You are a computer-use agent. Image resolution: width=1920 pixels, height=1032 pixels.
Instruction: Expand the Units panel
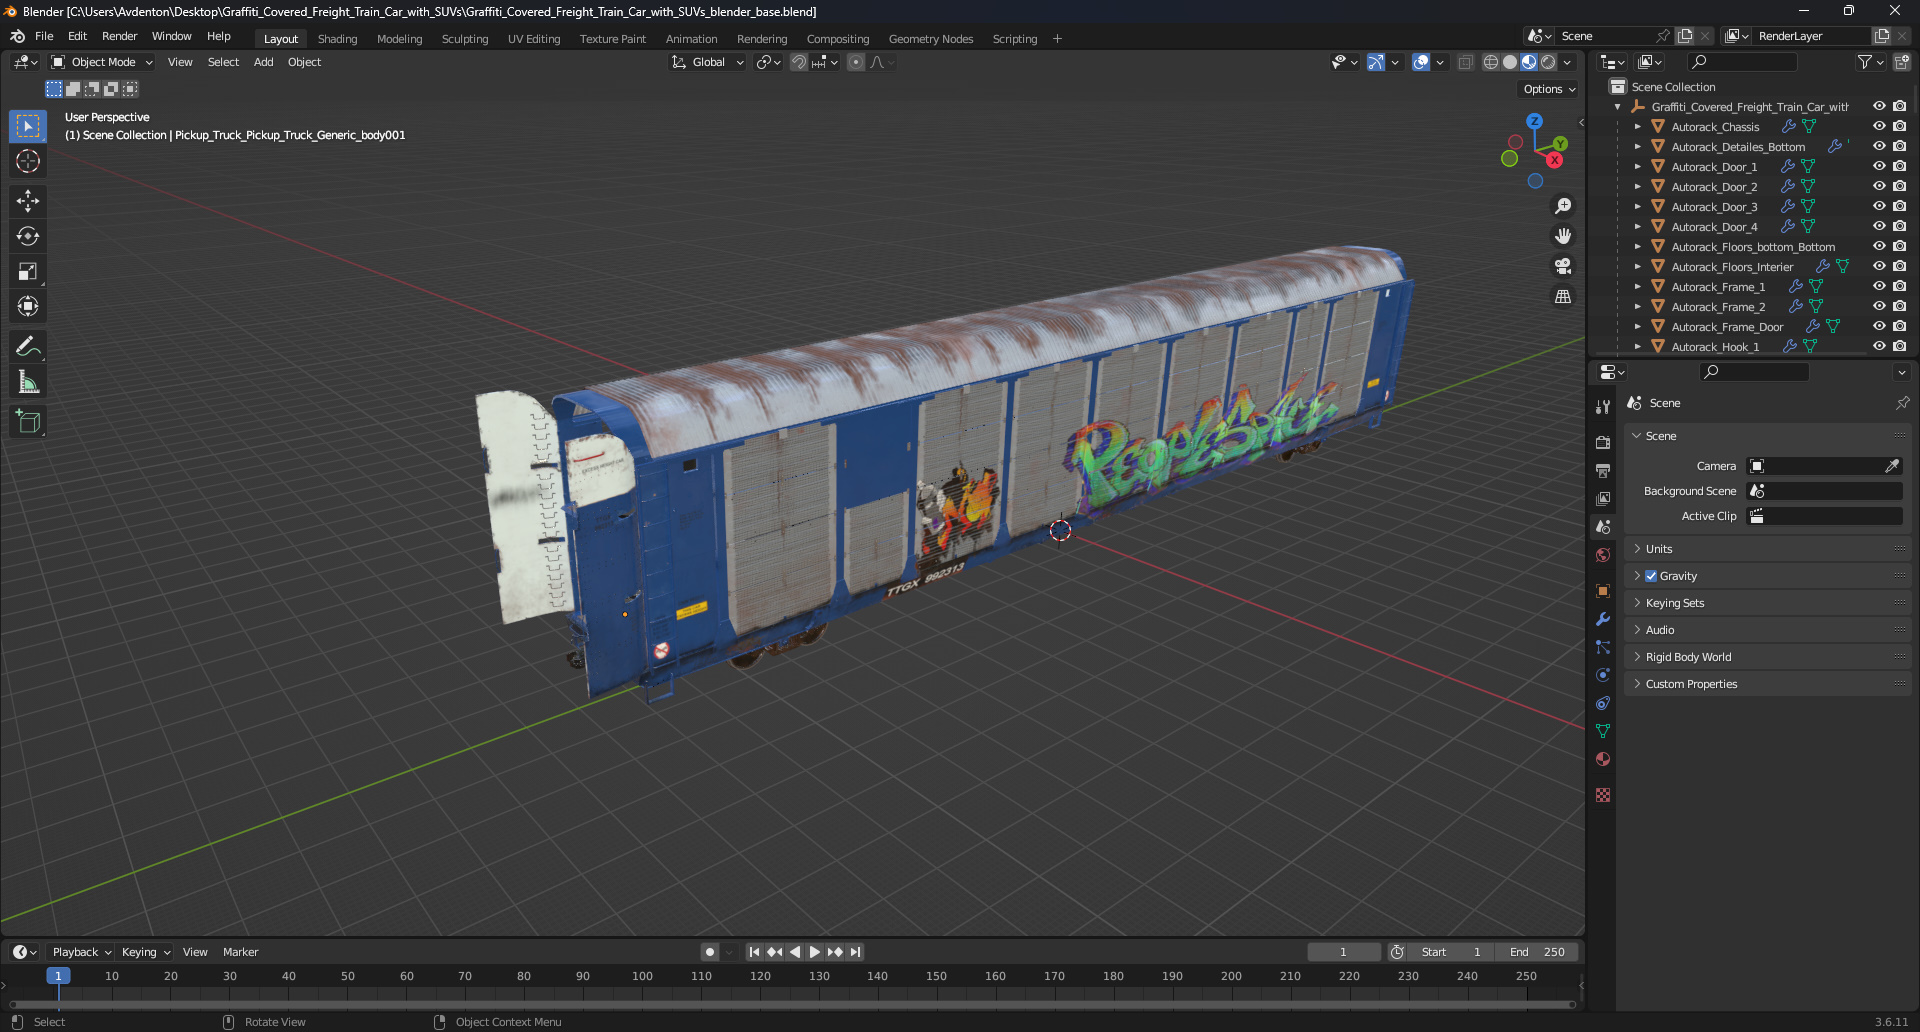[1767, 549]
